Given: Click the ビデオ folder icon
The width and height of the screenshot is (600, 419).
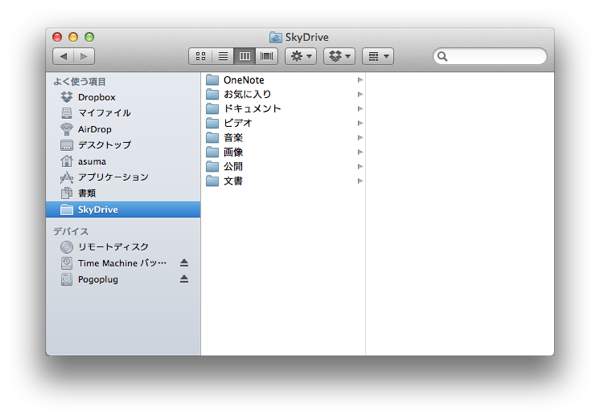Looking at the screenshot, I should (x=212, y=123).
